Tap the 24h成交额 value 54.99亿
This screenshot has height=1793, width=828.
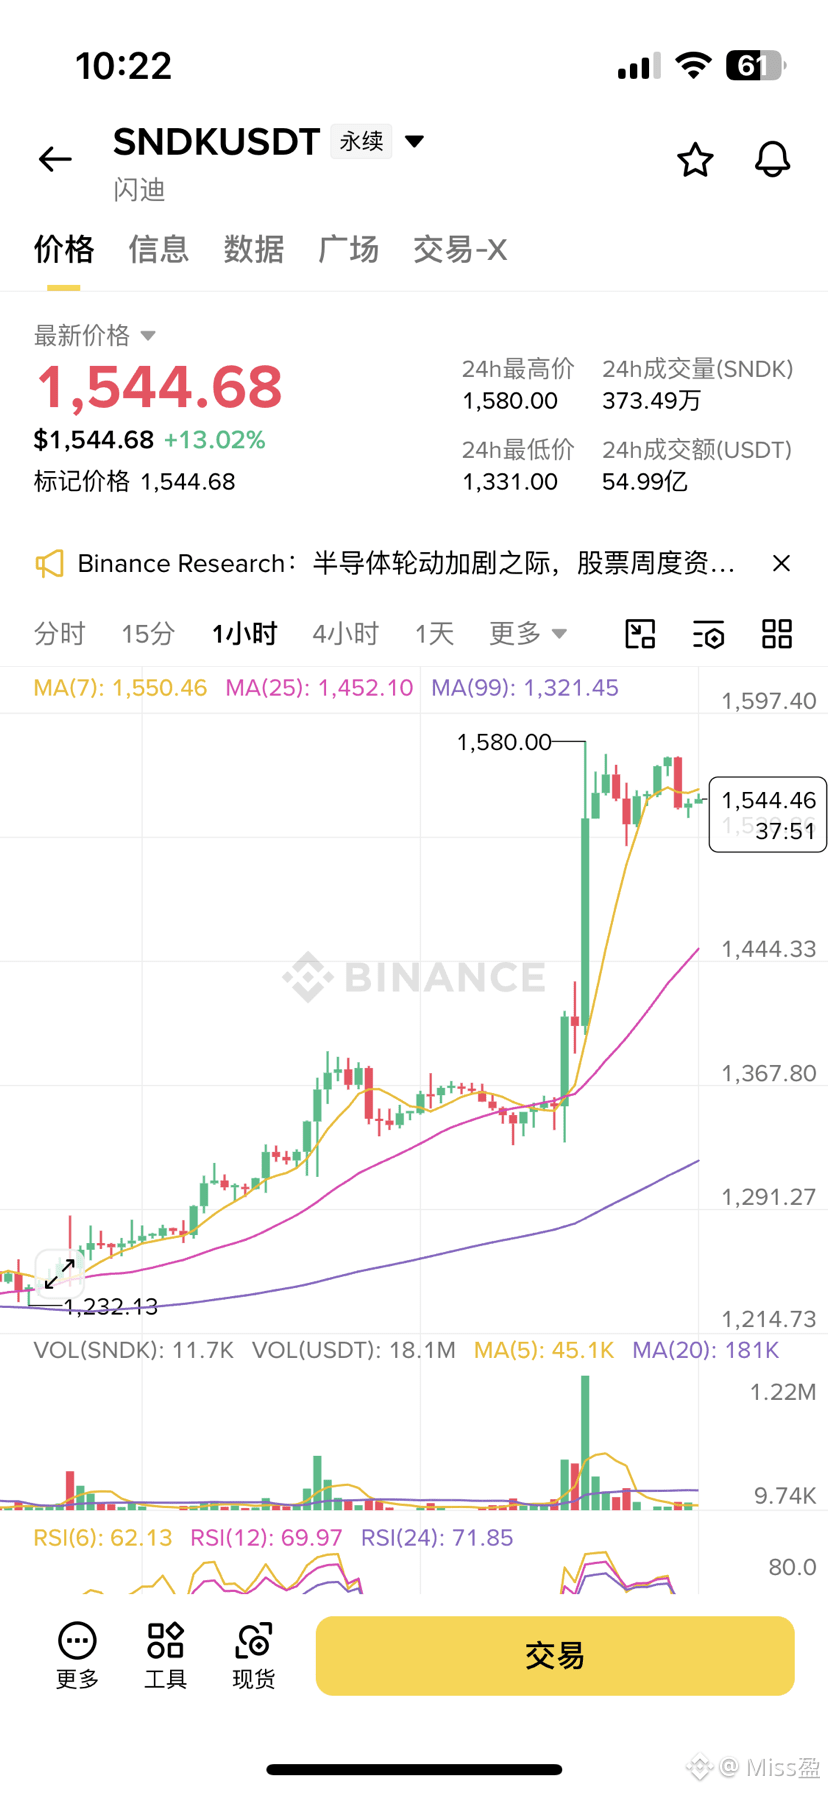pos(645,482)
